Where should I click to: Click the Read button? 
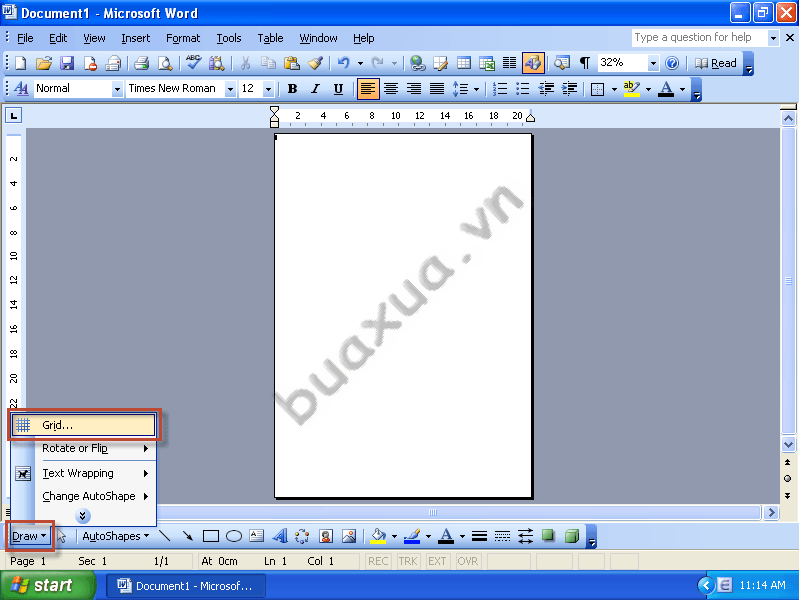pyautogui.click(x=716, y=63)
